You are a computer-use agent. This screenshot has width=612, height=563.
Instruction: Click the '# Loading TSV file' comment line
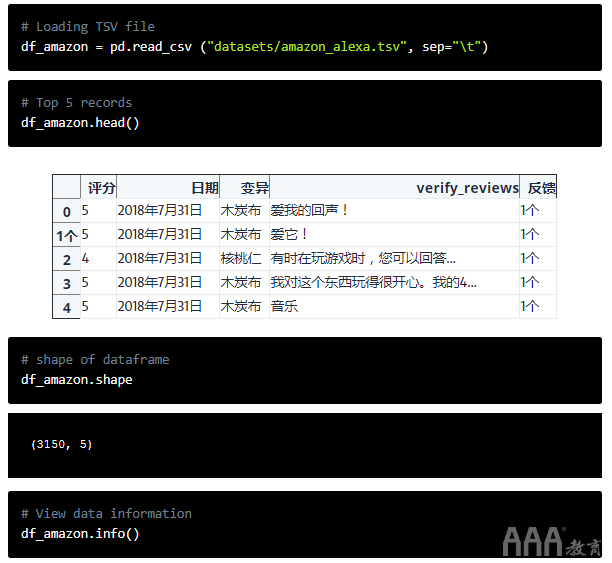(x=88, y=27)
